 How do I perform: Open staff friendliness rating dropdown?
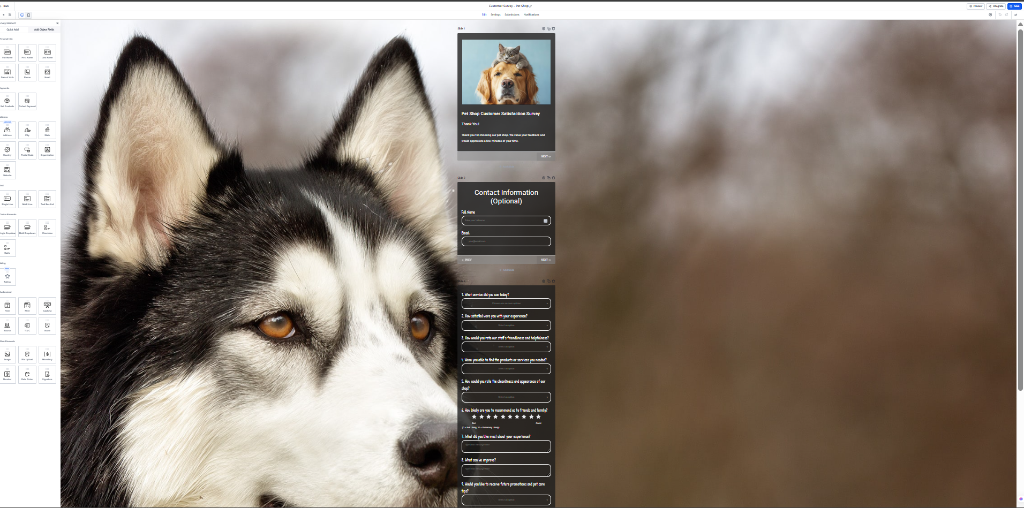point(506,347)
